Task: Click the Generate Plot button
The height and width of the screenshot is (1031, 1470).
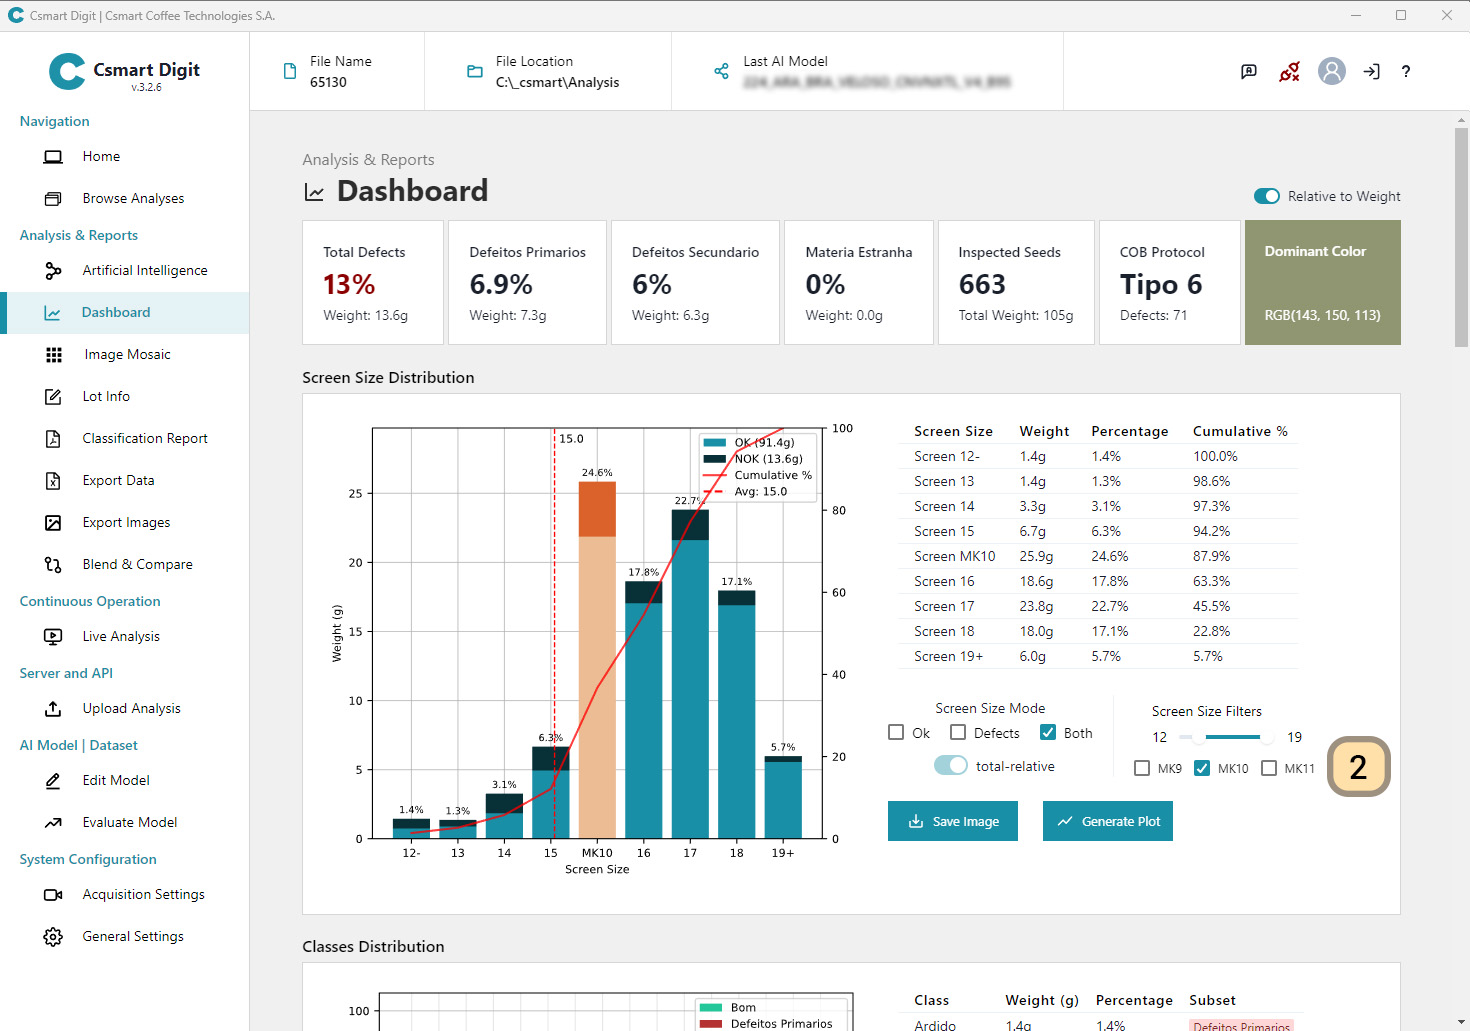Action: pos(1108,821)
